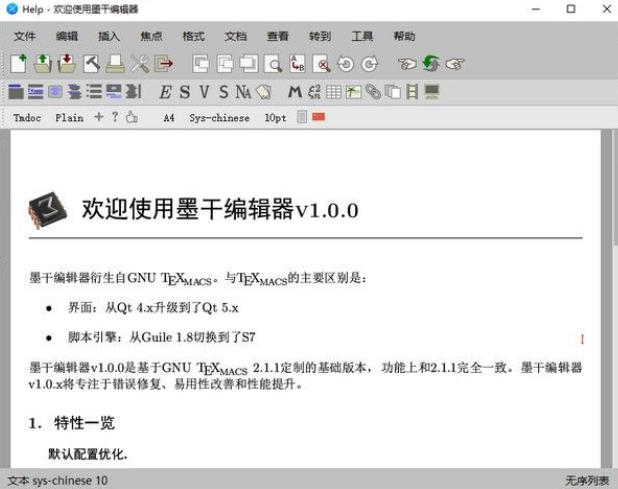Insert a table using grid icon

coord(334,92)
